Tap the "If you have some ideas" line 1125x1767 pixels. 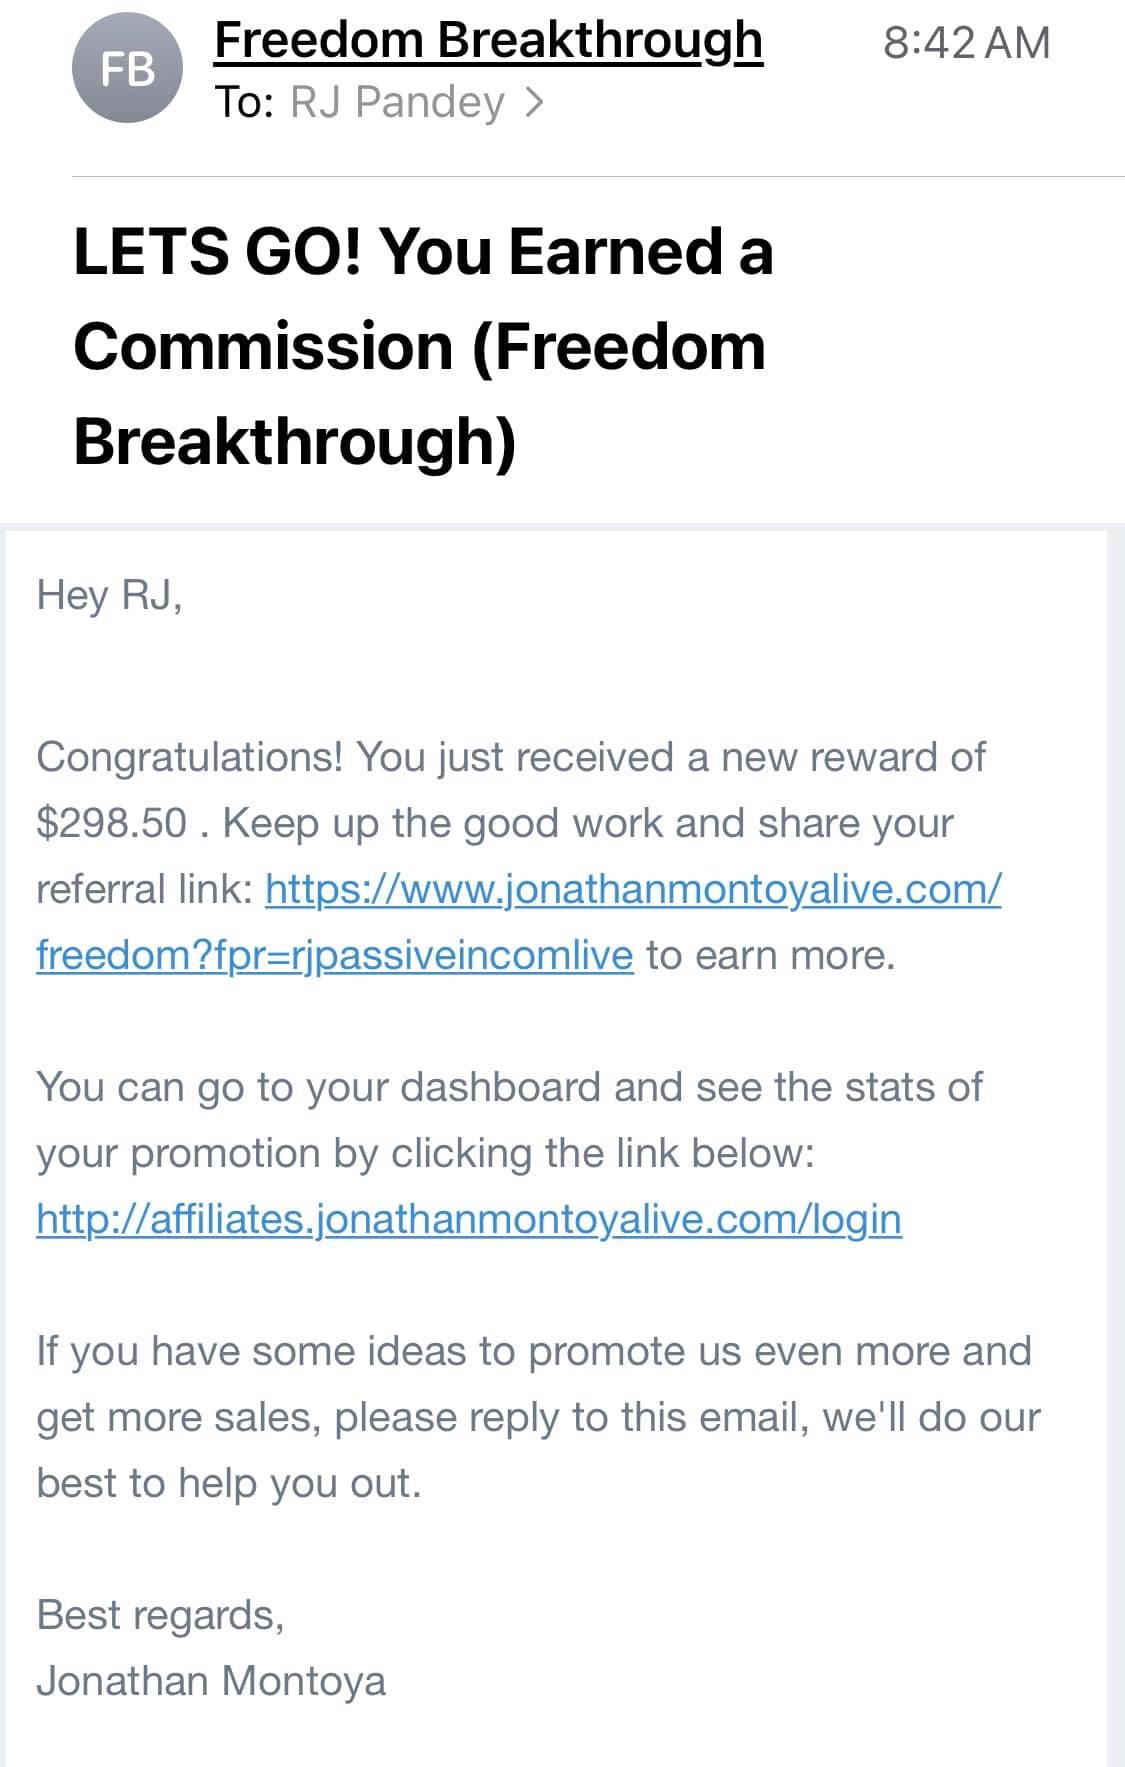coord(533,1351)
